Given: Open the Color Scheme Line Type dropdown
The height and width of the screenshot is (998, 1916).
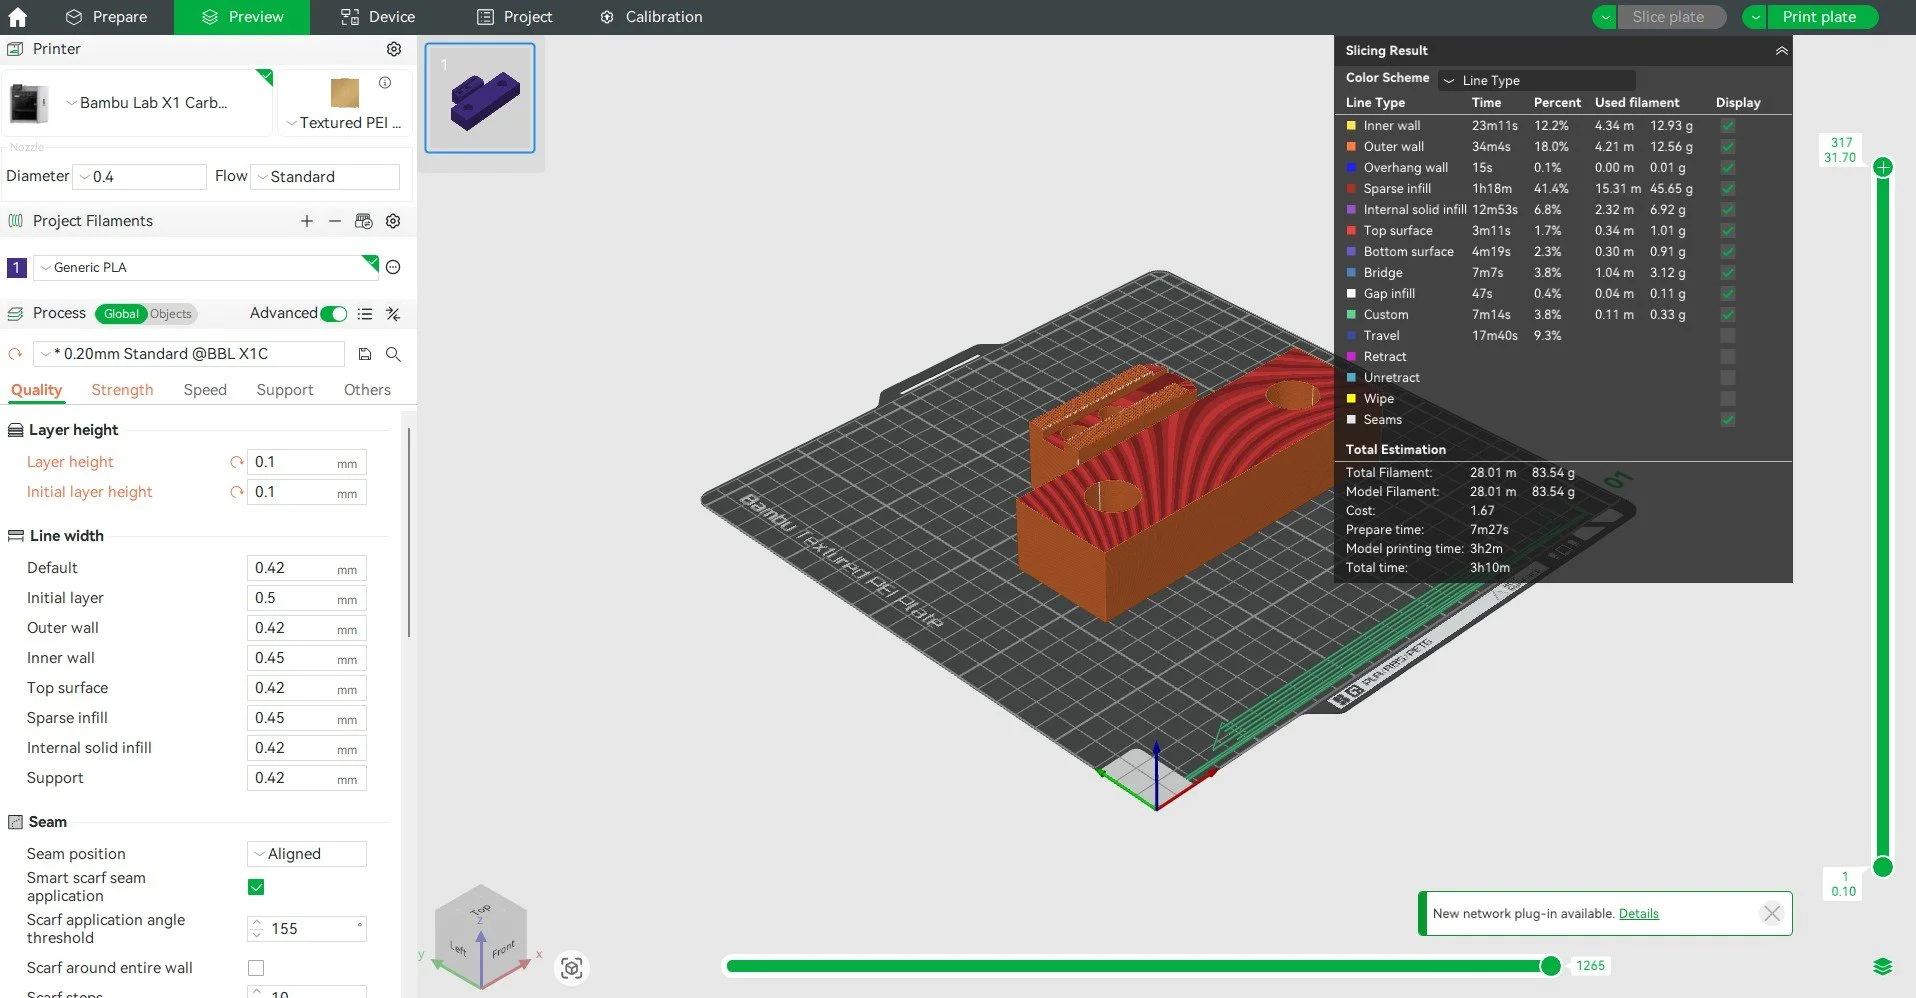Looking at the screenshot, I should point(1537,80).
